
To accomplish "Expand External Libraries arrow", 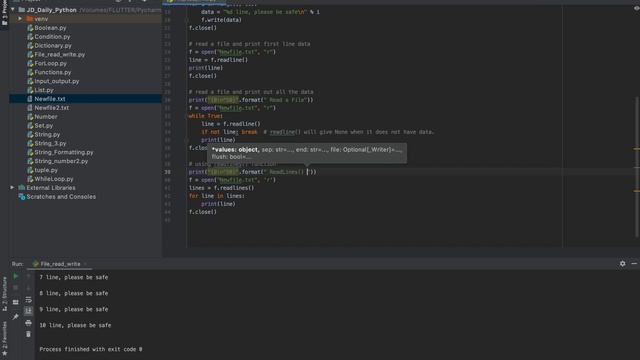I will pyautogui.click(x=12, y=188).
